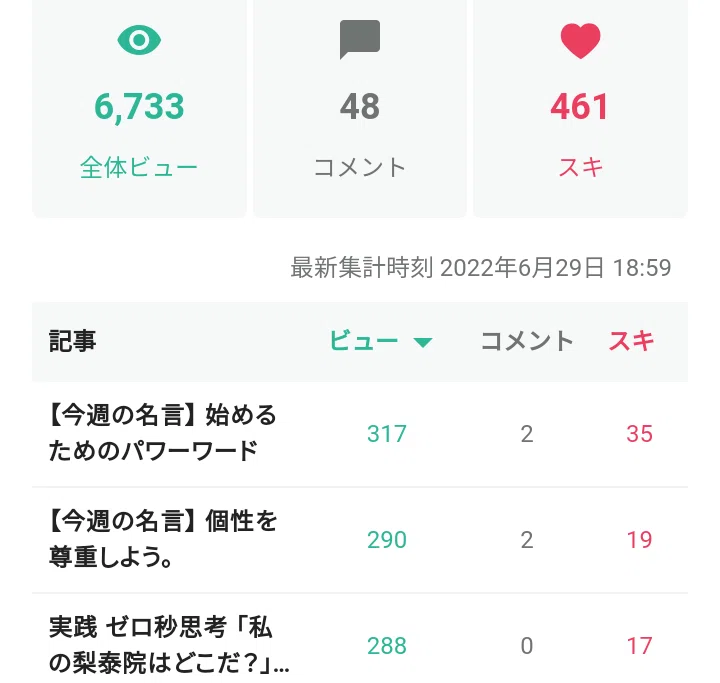
Task: Open article 始めるためのパワーワード
Action: click(163, 433)
